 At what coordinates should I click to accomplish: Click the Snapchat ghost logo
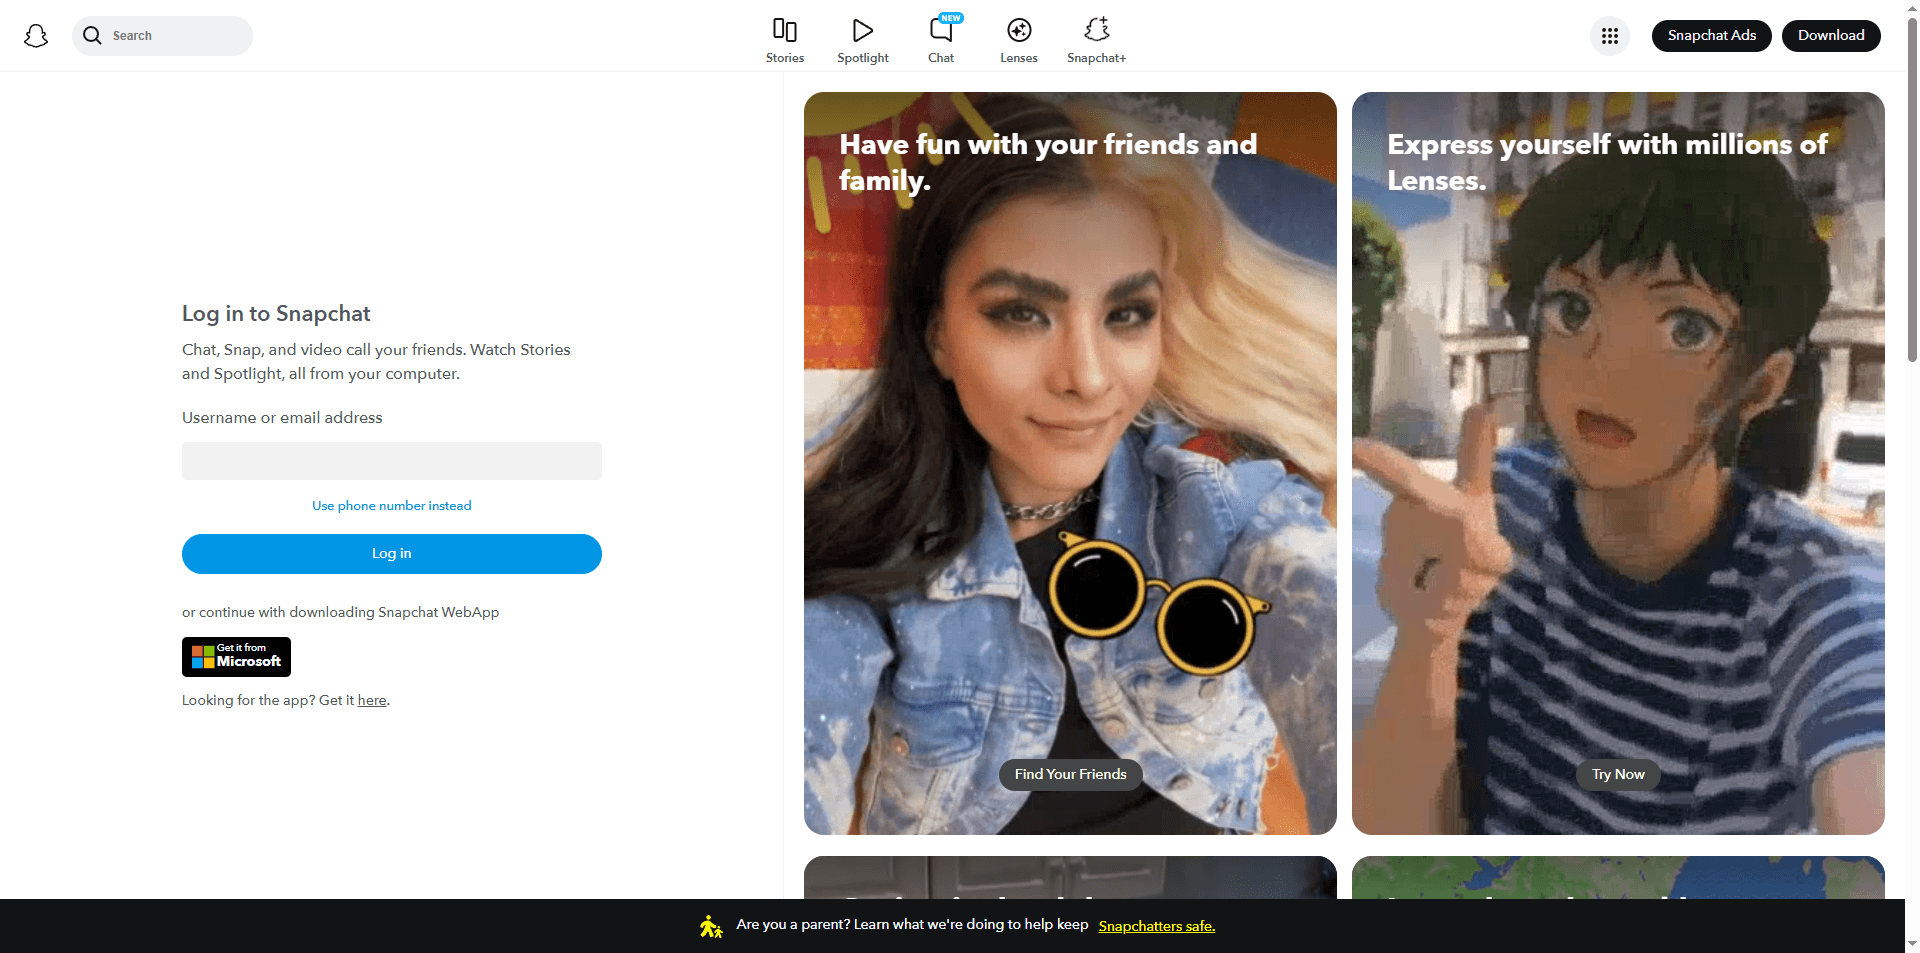point(36,36)
